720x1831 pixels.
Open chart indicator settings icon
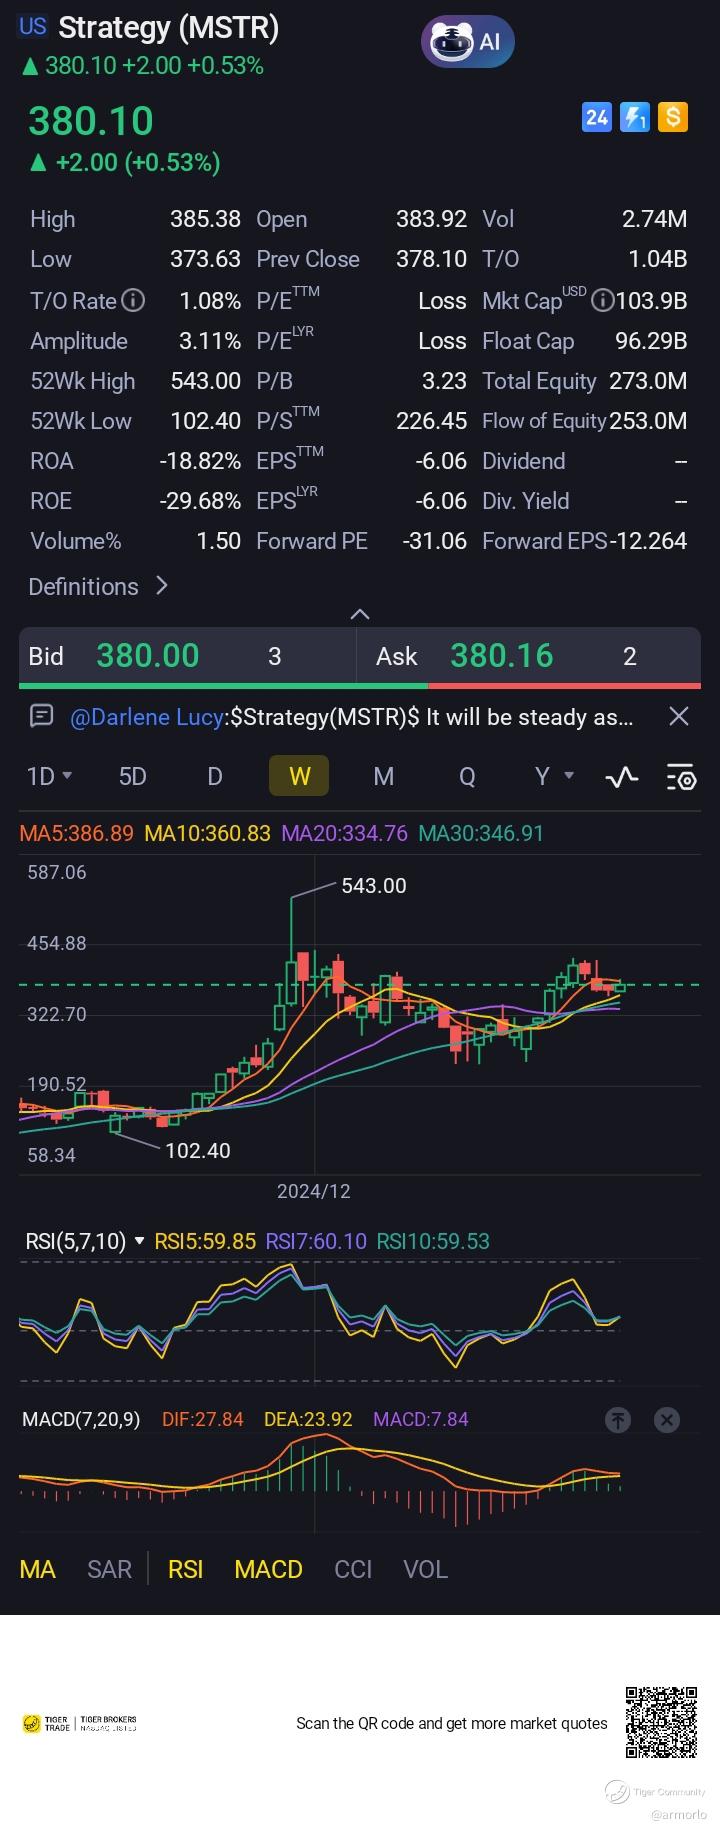click(x=681, y=777)
